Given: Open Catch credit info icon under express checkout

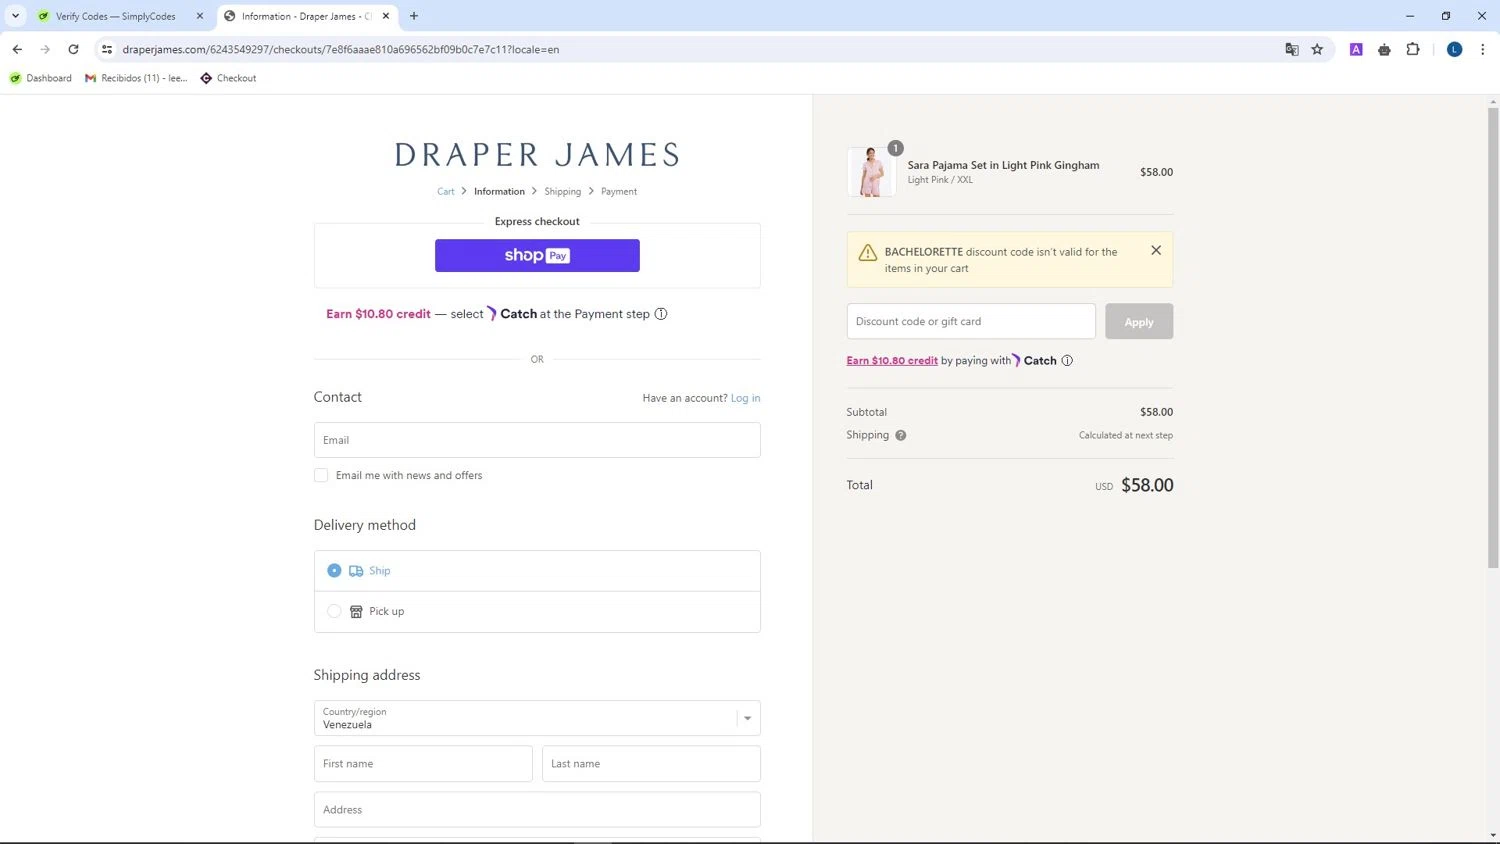Looking at the screenshot, I should tap(660, 314).
